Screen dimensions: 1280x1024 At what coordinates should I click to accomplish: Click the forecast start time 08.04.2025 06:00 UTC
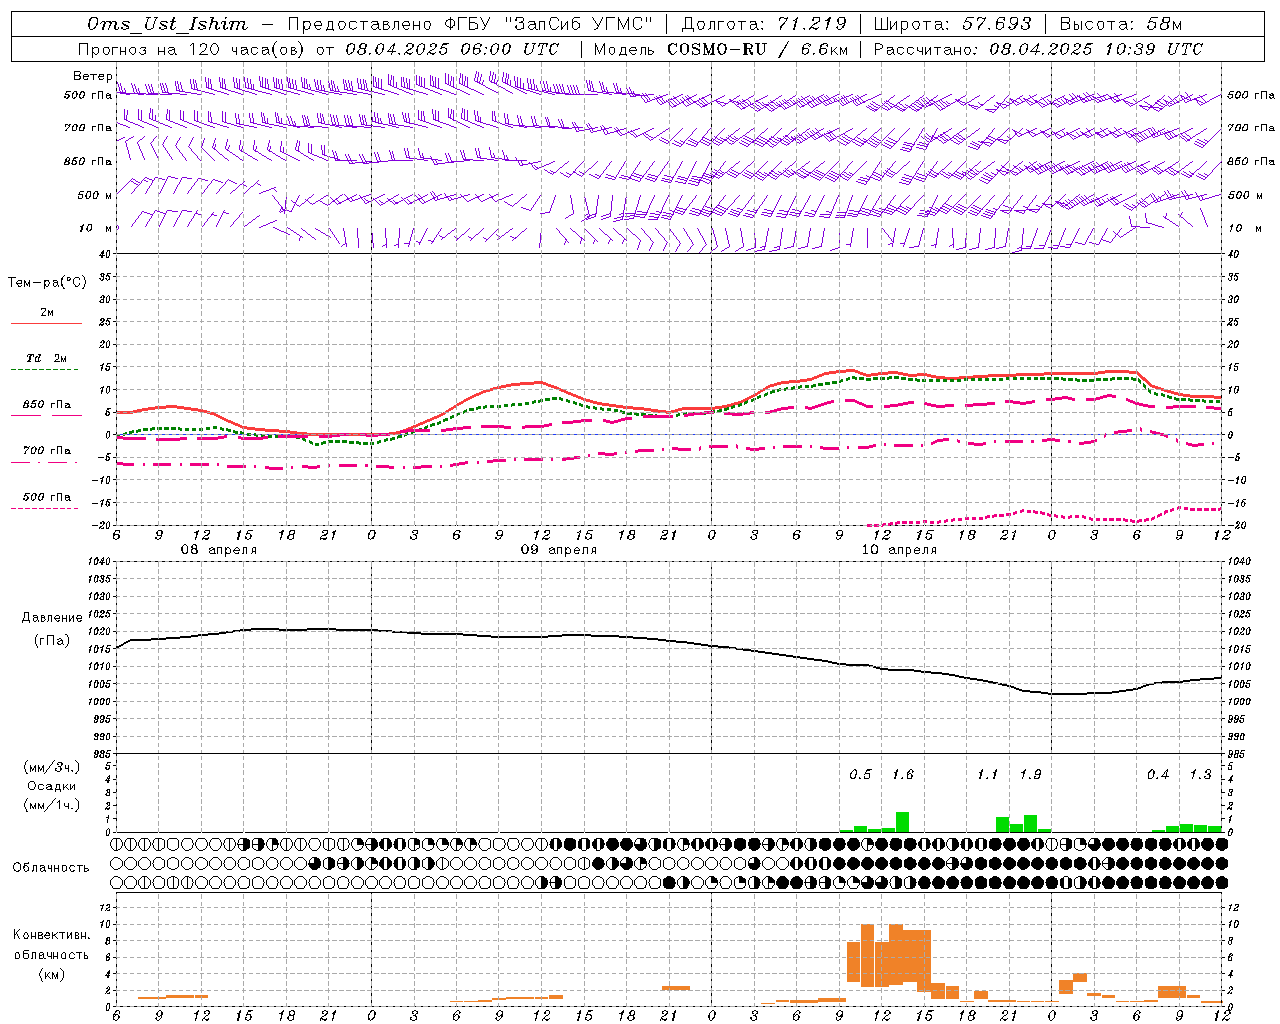pyautogui.click(x=452, y=49)
